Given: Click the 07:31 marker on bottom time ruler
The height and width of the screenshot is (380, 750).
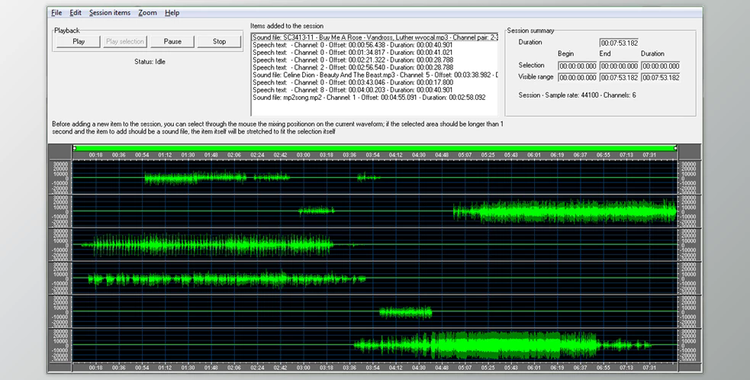Looking at the screenshot, I should [x=650, y=368].
